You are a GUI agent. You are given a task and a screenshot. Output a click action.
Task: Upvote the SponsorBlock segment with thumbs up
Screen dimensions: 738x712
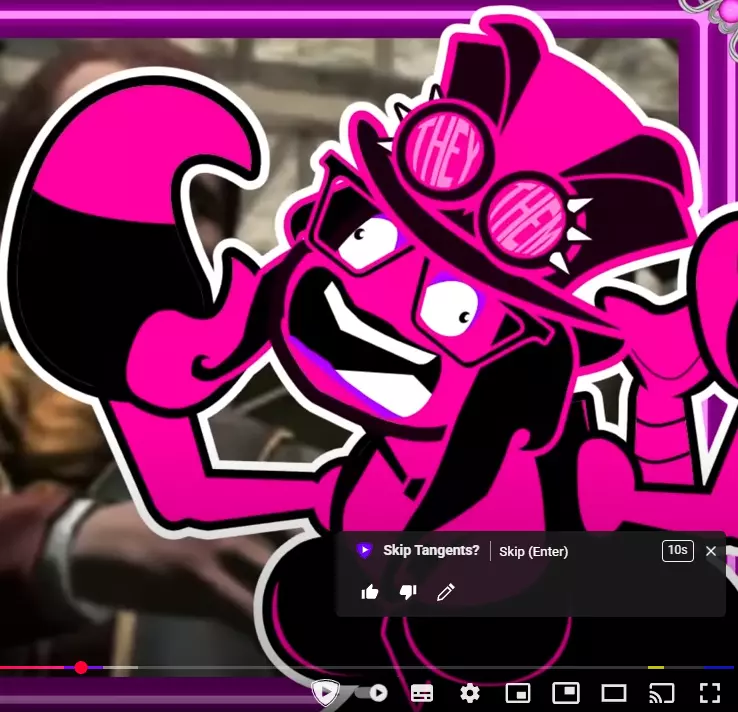tap(370, 592)
